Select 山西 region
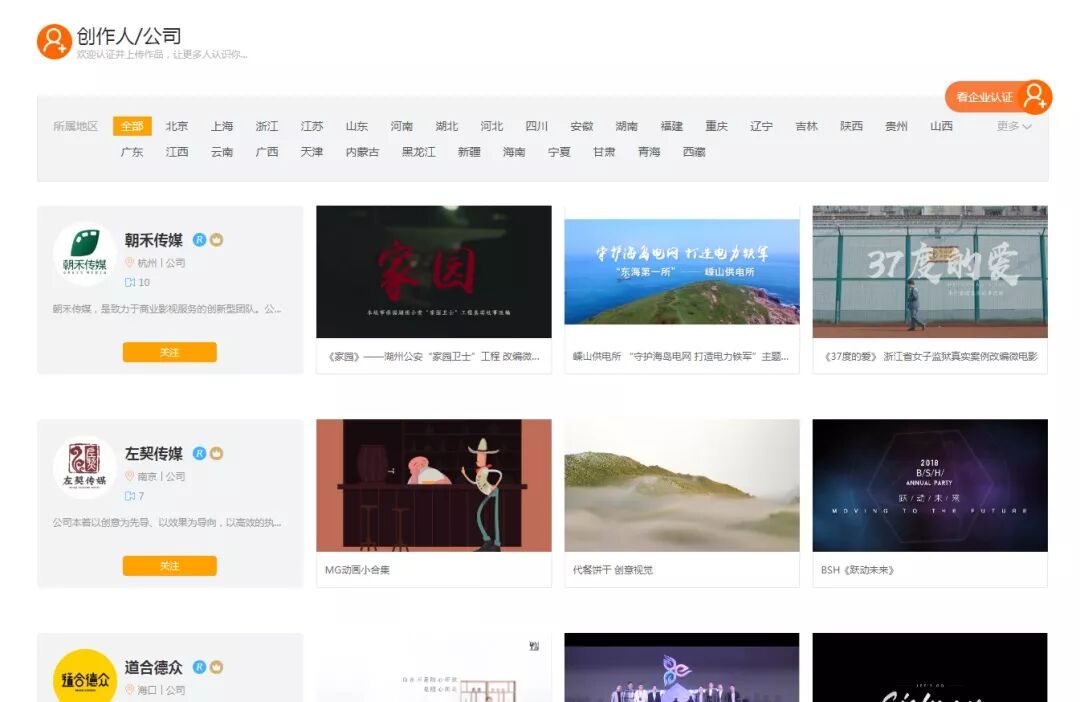The width and height of the screenshot is (1080, 702). (942, 126)
